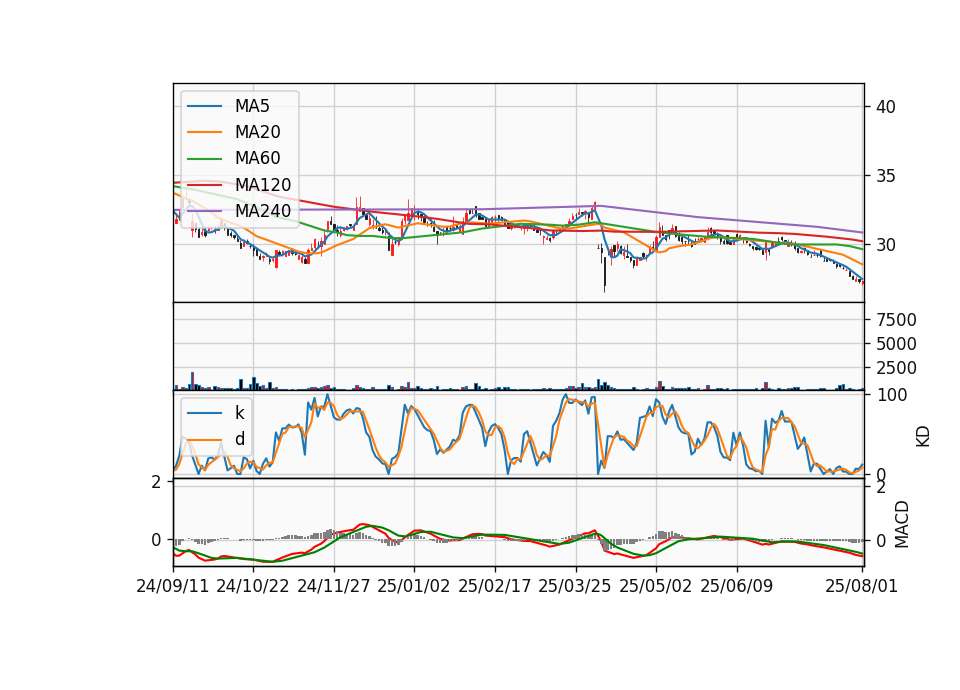Click the price axis value 40
Screen dimensions: 960x690
tap(886, 107)
